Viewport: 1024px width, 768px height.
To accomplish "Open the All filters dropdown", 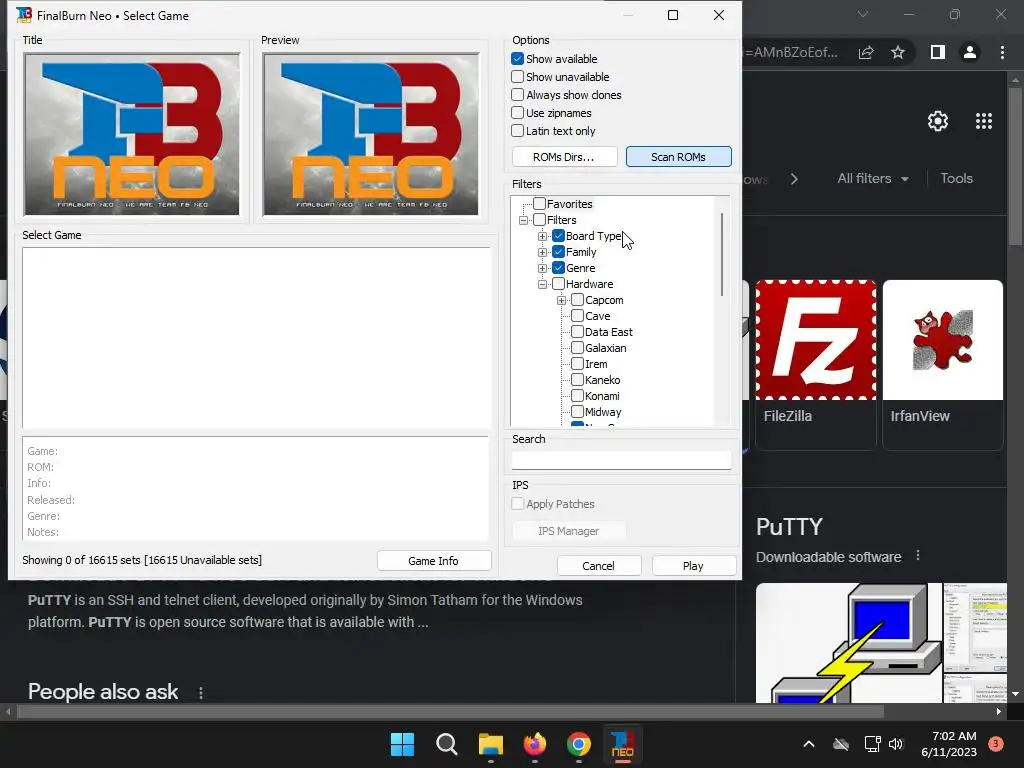I will [x=872, y=178].
